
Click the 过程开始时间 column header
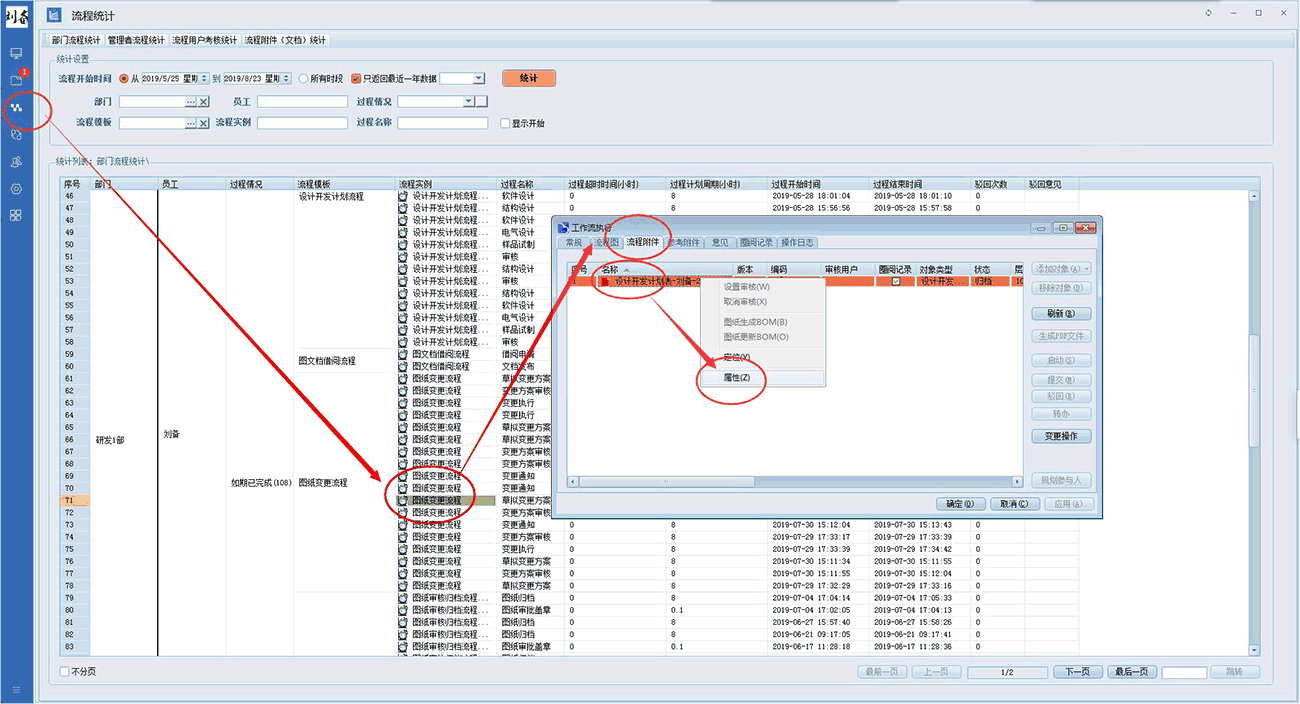819,184
